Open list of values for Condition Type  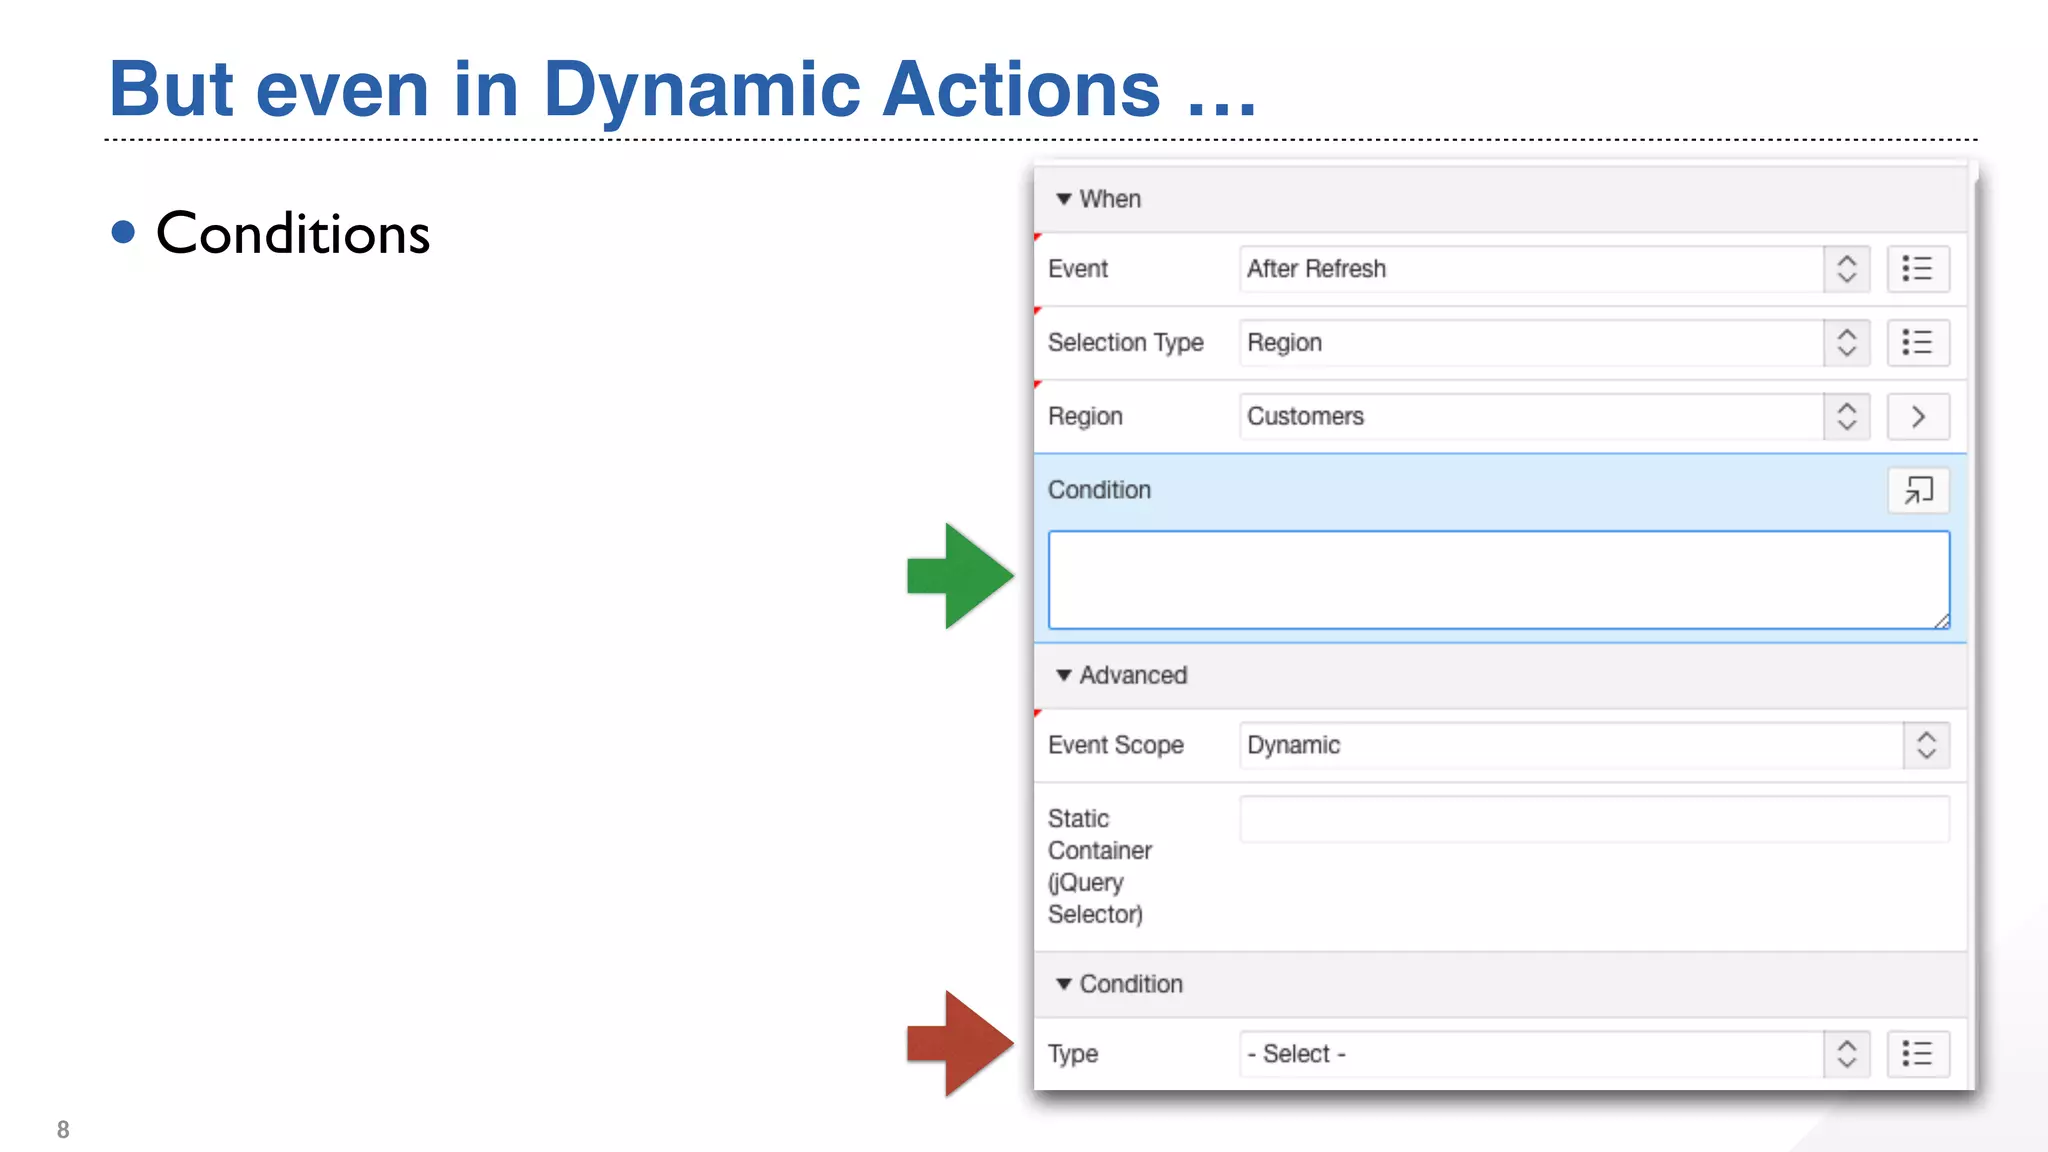pos(1918,1054)
